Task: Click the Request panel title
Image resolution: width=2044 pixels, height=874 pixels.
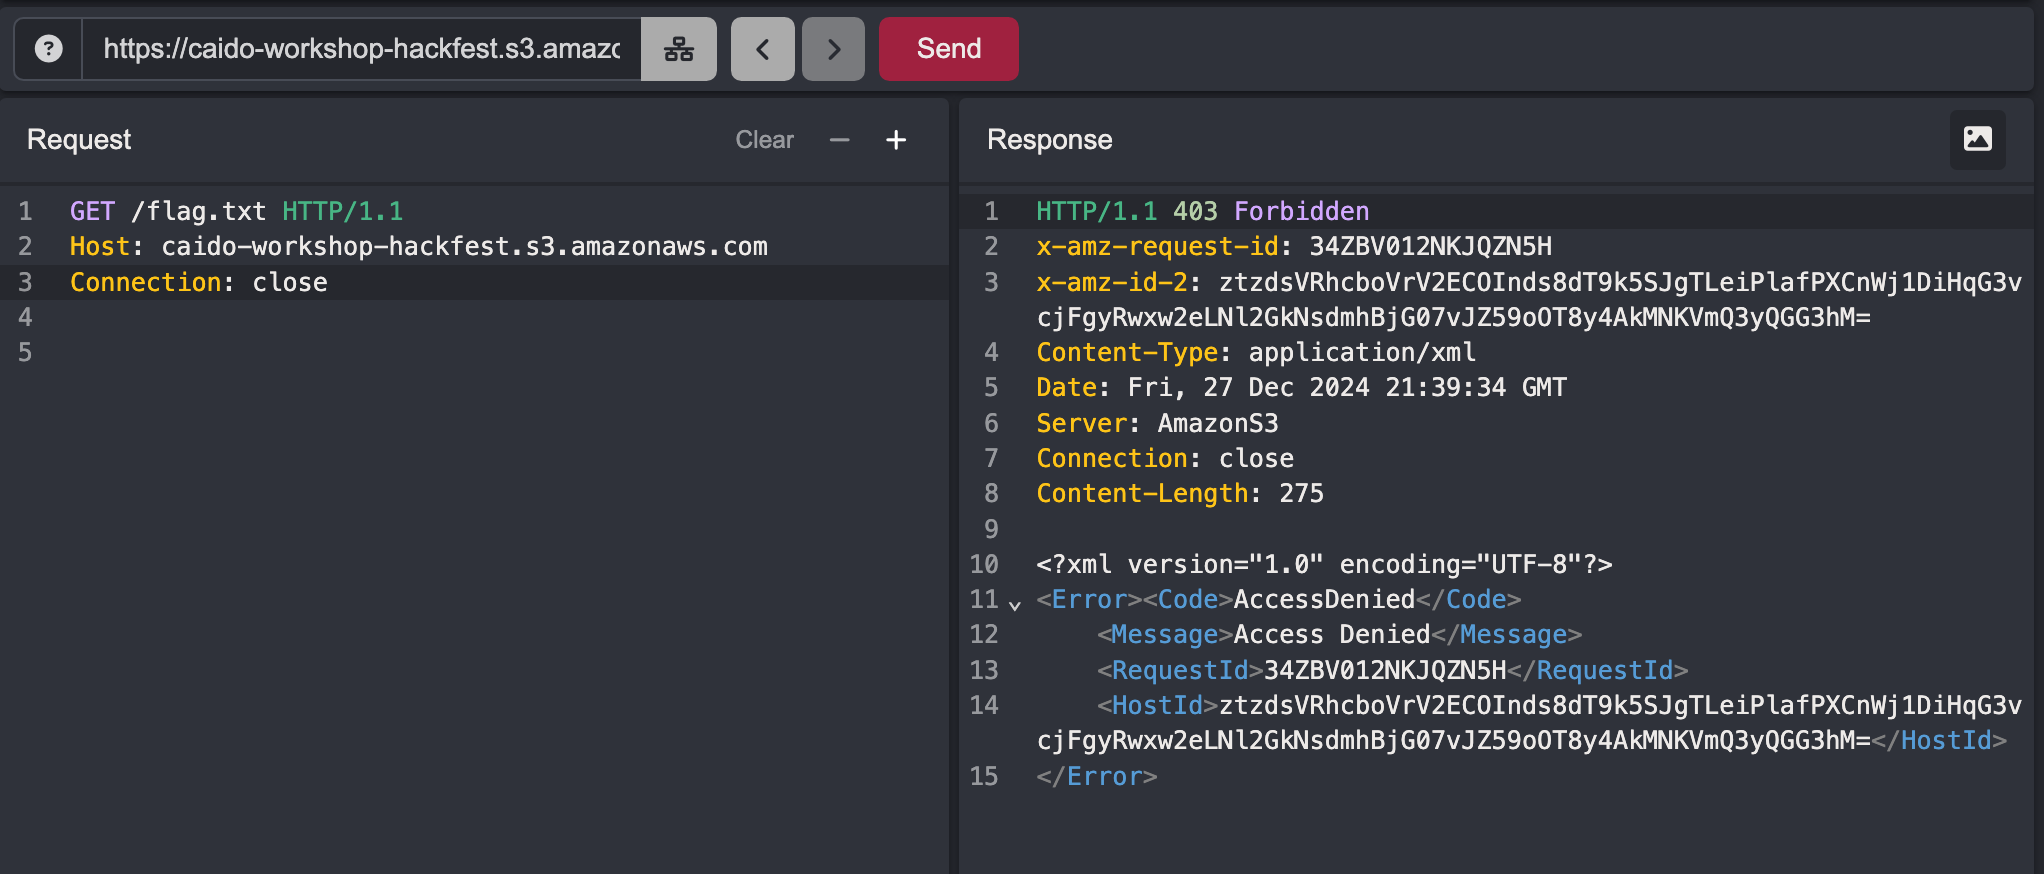Action: 79,139
